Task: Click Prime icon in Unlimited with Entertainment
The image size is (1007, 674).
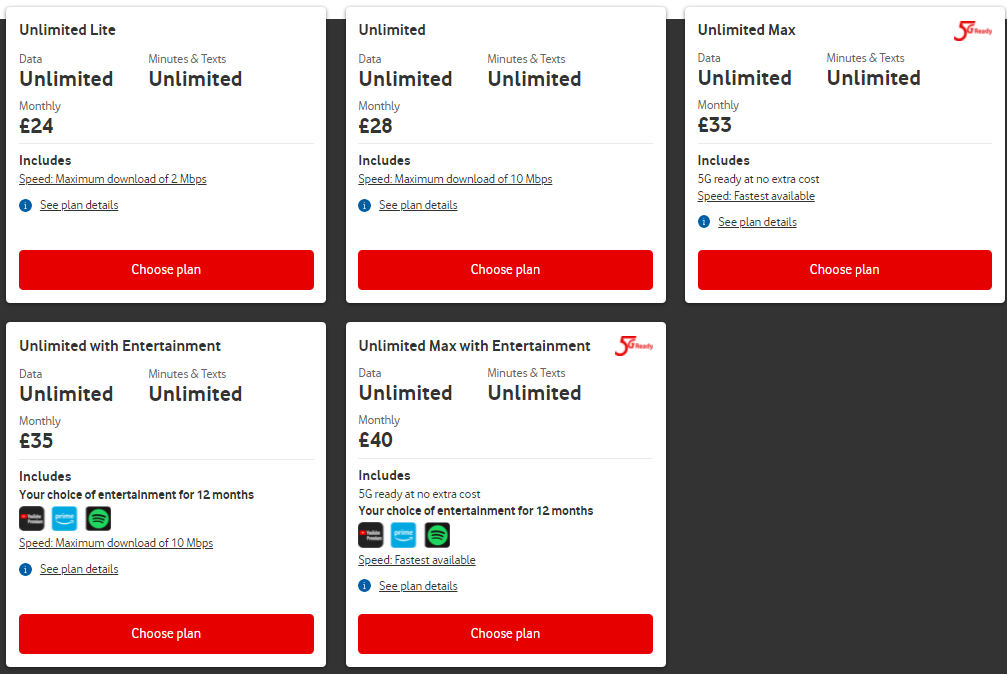Action: tap(65, 518)
